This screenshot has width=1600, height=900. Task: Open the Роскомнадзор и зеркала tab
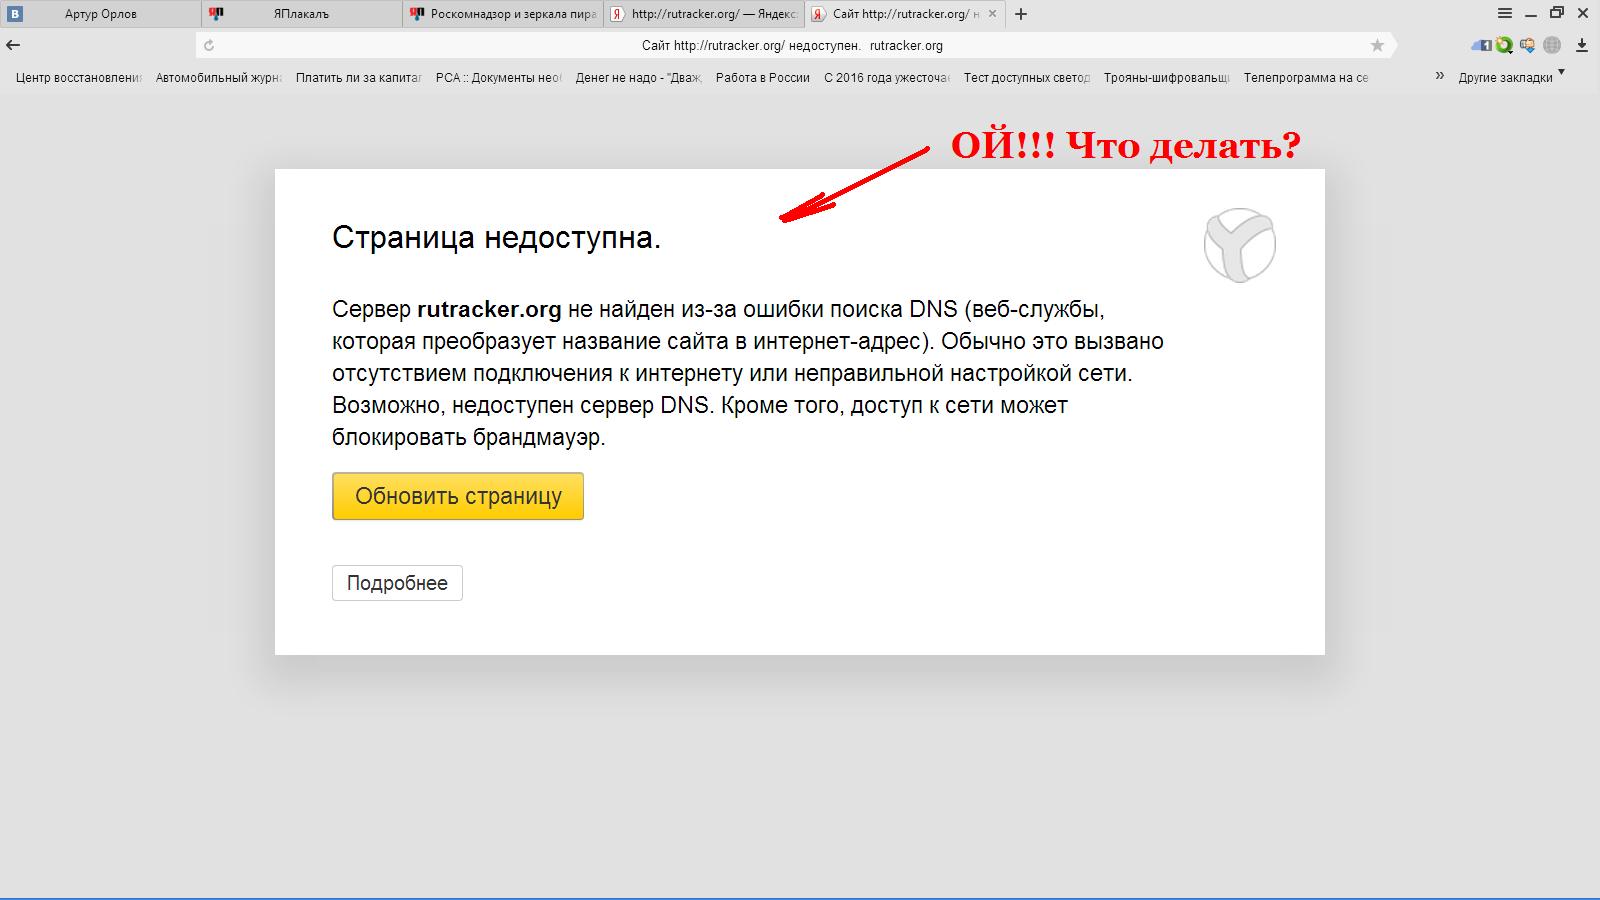[x=503, y=14]
